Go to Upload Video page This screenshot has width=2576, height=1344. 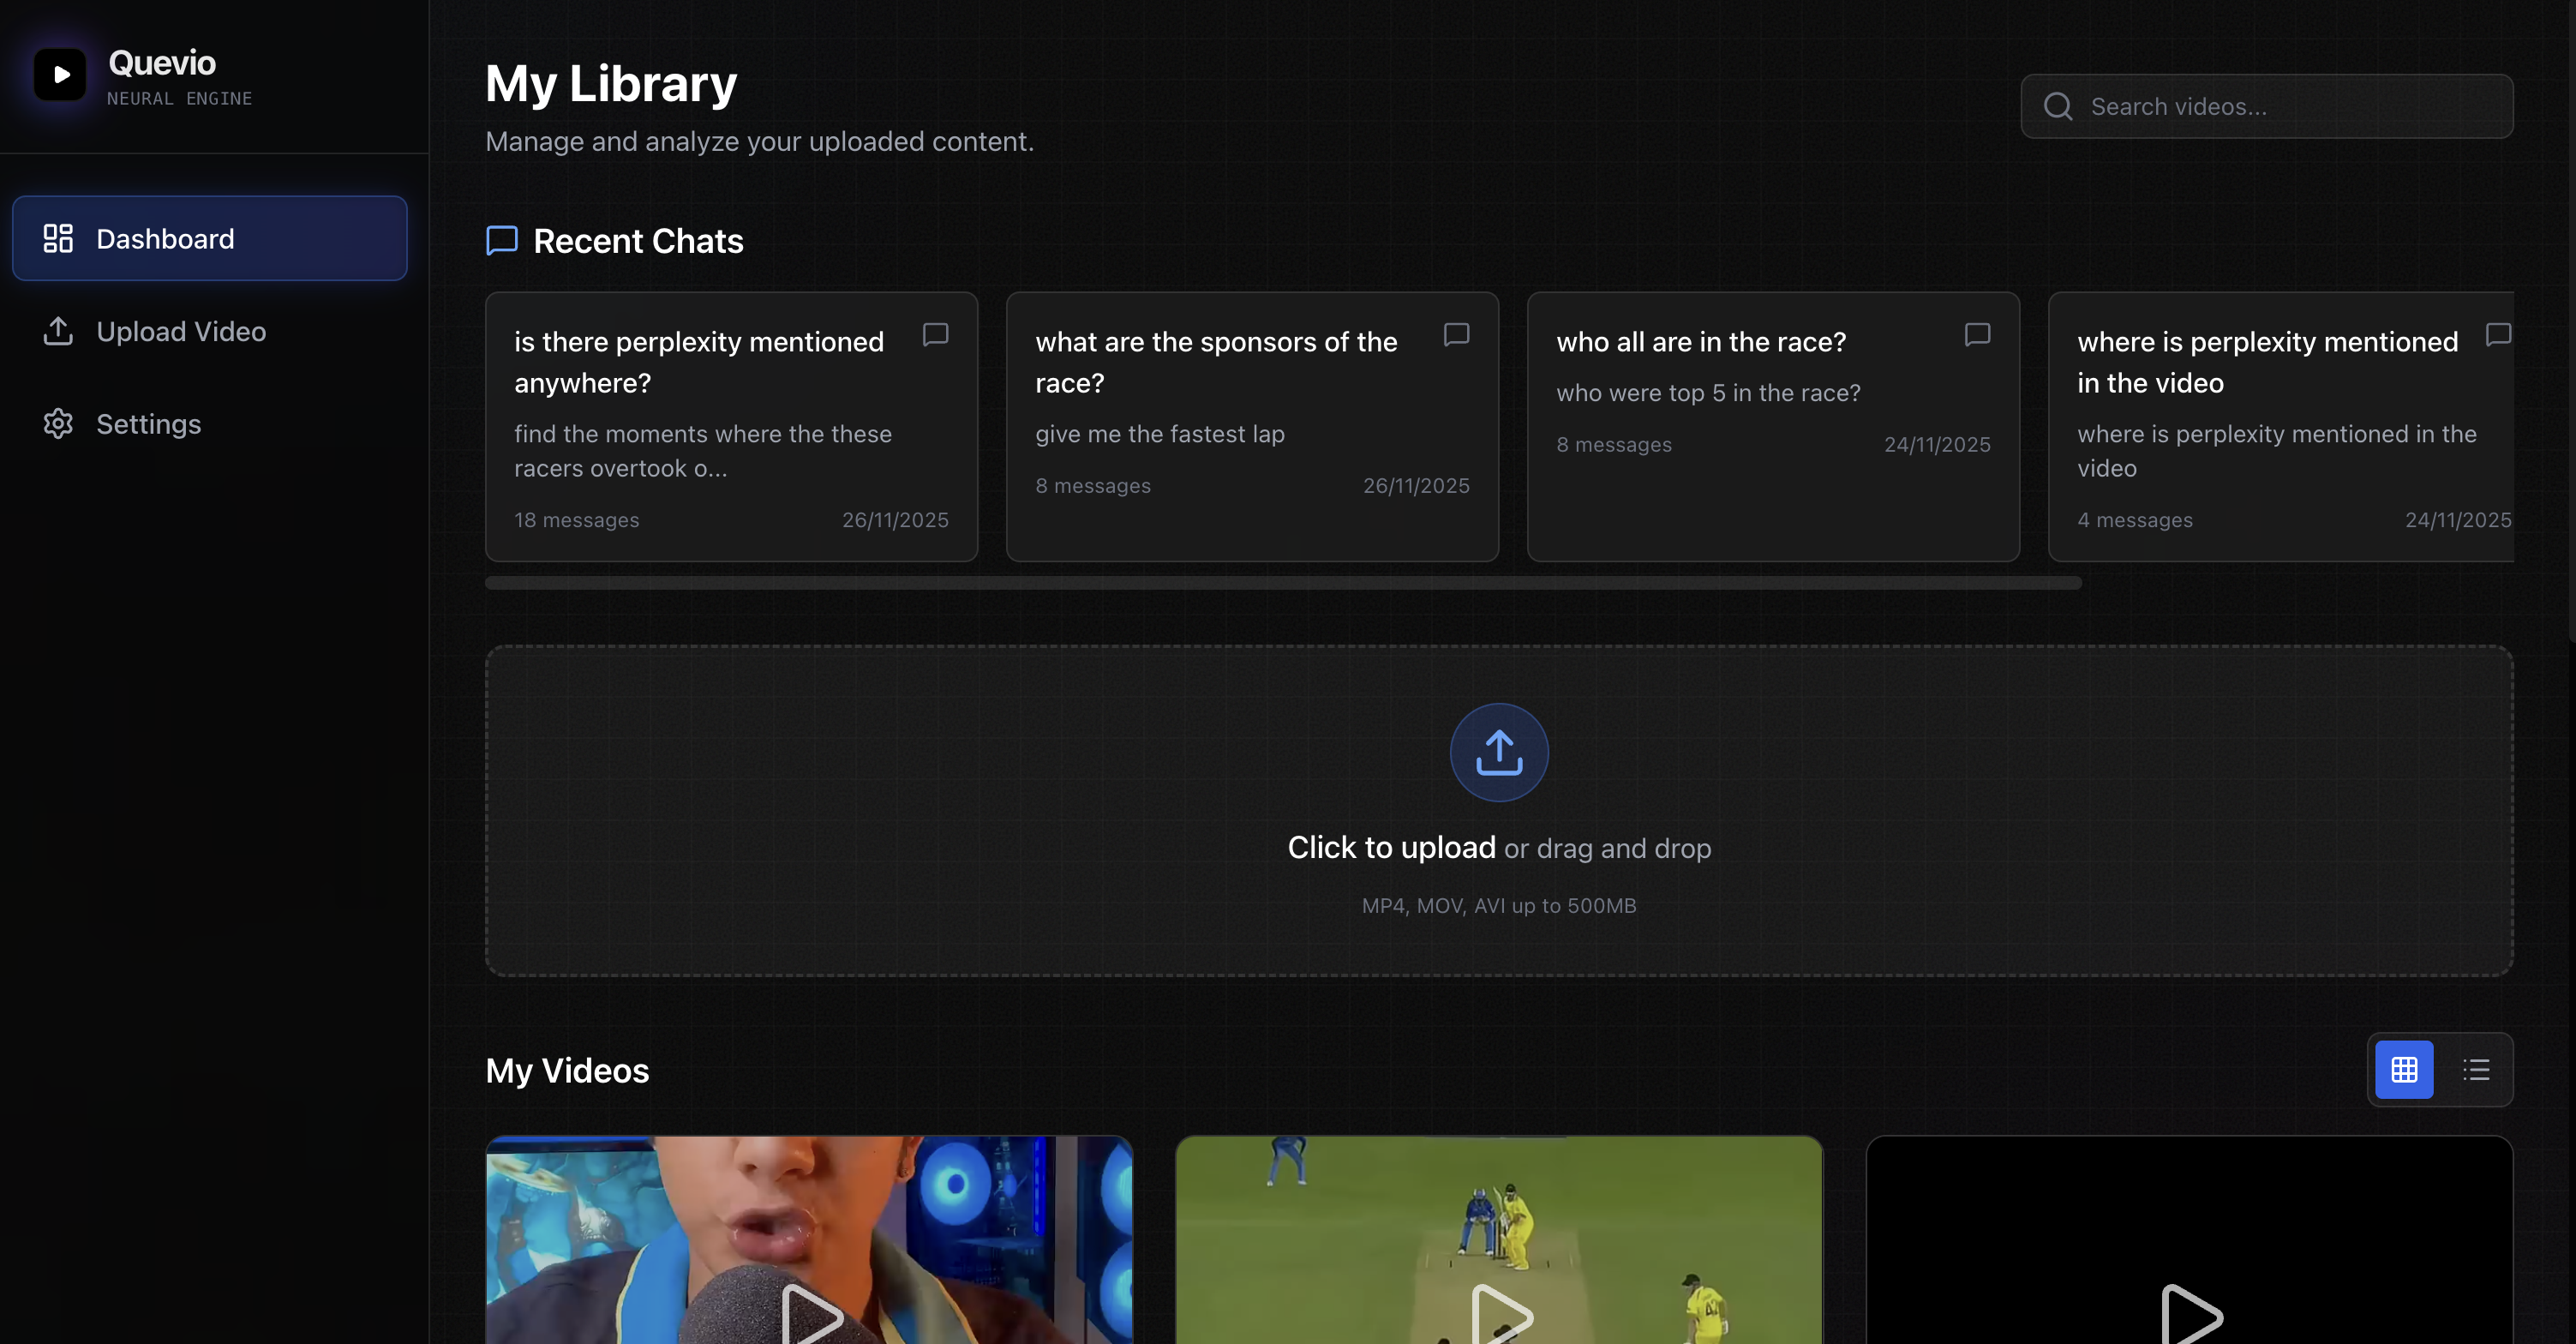point(180,332)
